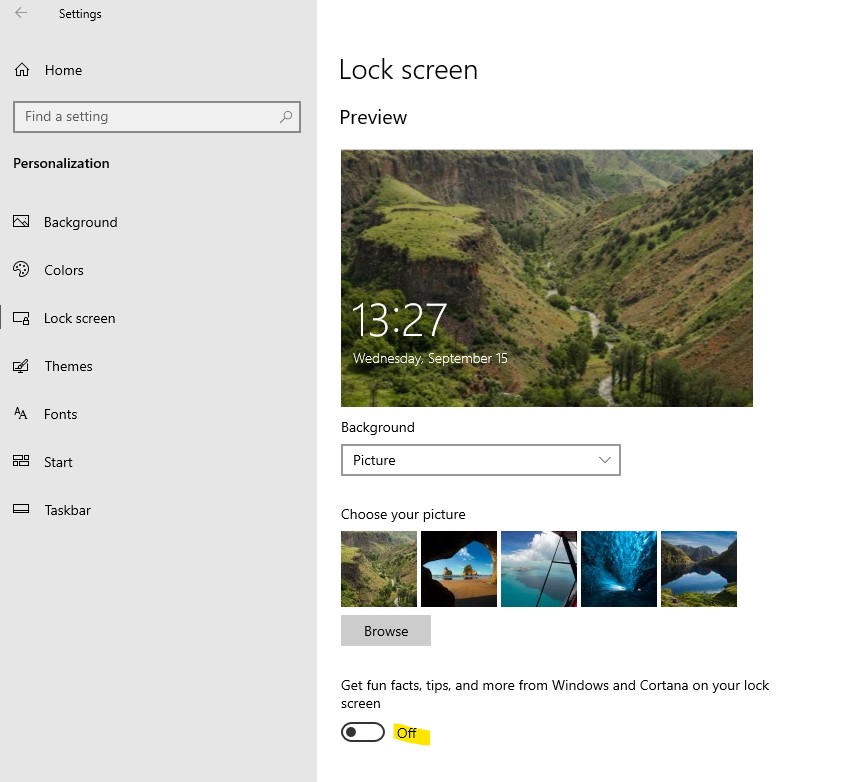852x782 pixels.
Task: Open the Colors settings page
Action: pyautogui.click(x=64, y=270)
